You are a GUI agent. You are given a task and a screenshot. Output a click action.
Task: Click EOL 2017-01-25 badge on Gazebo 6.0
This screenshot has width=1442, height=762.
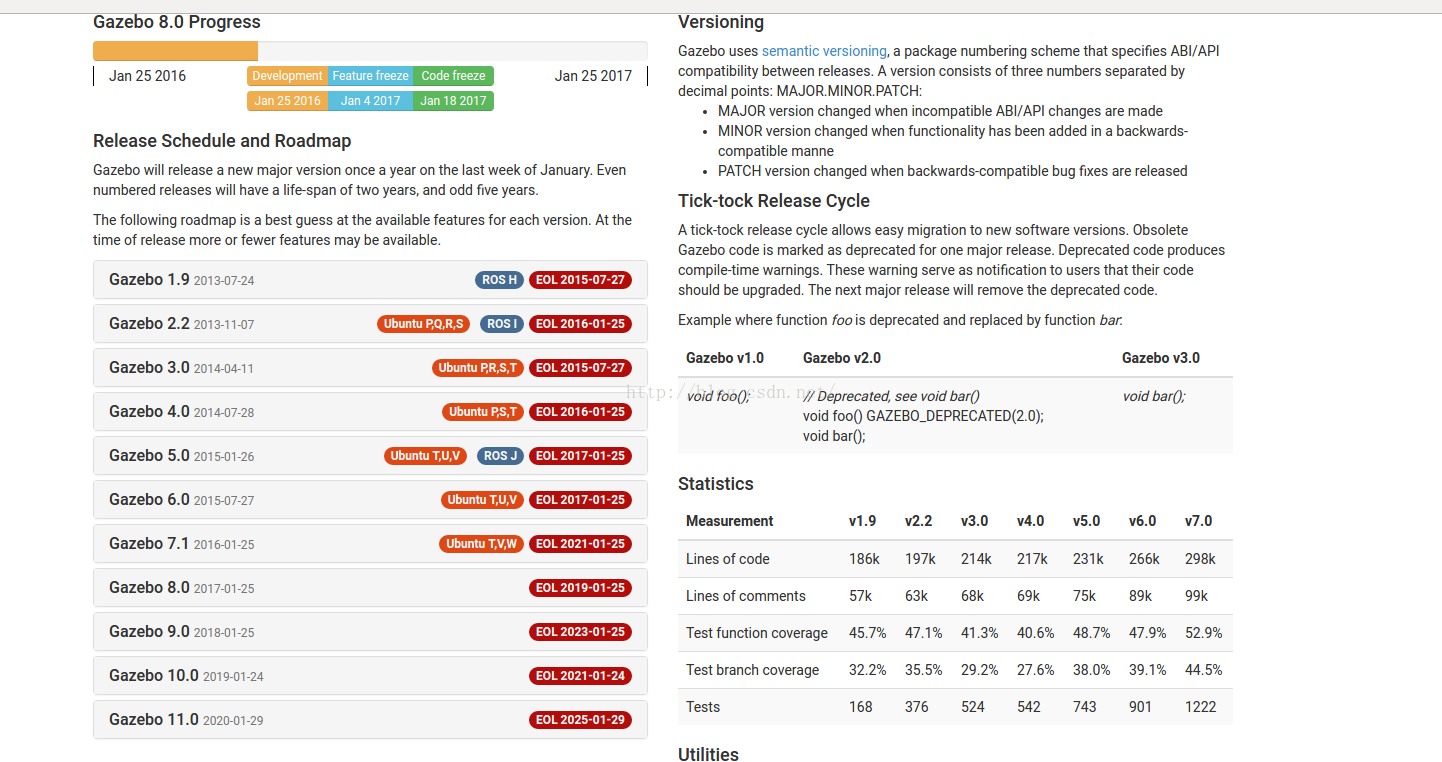coord(581,500)
